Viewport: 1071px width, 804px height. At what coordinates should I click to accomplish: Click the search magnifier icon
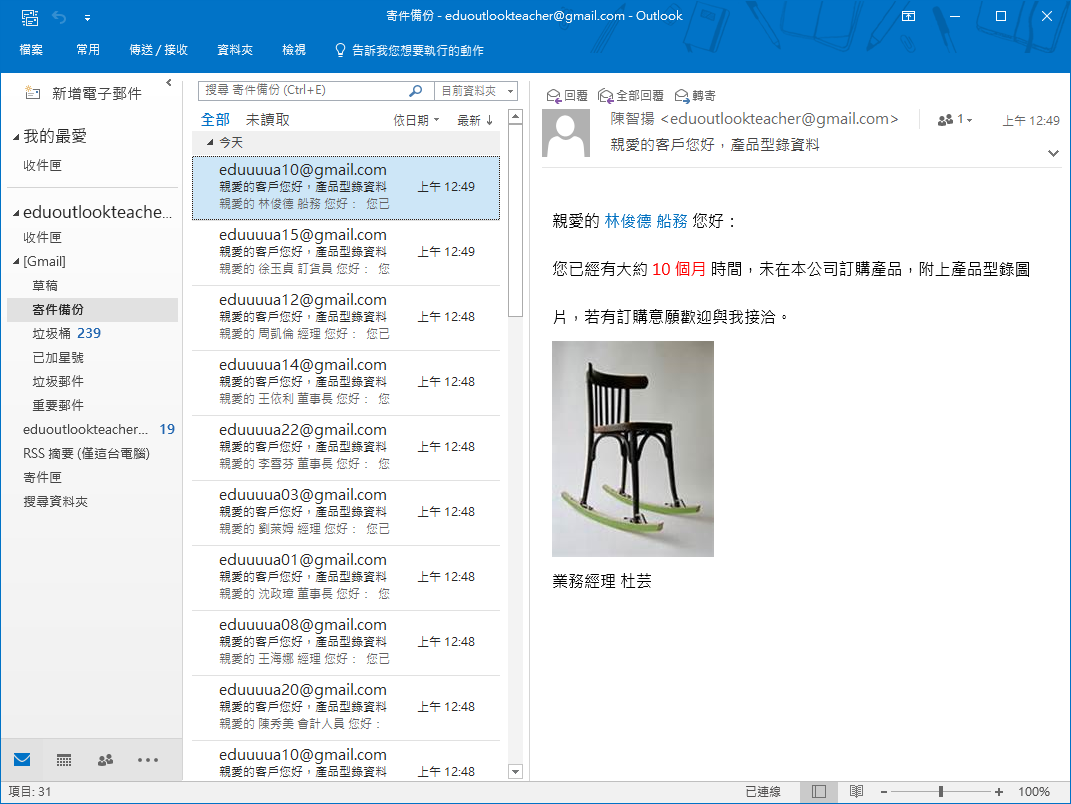(416, 91)
